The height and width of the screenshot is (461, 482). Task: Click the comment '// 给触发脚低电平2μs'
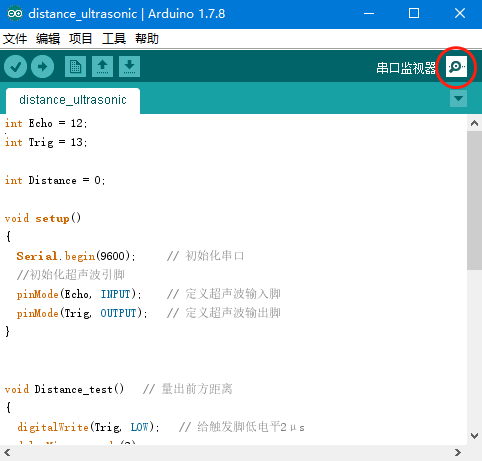coord(242,427)
